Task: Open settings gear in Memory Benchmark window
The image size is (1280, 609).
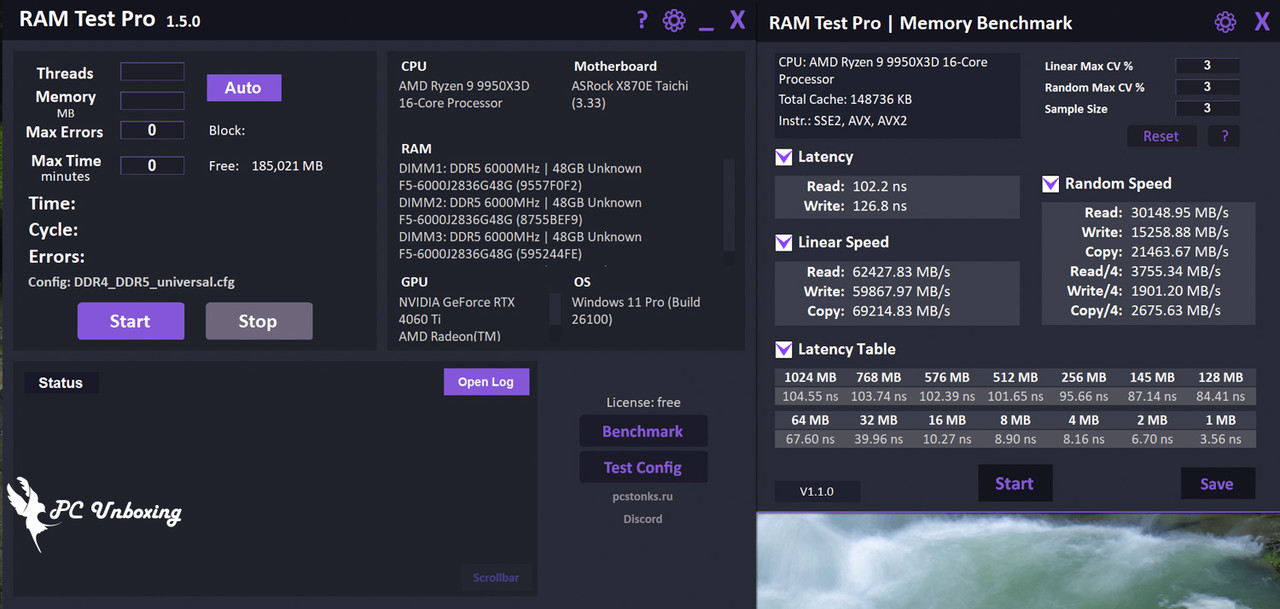Action: [x=1225, y=22]
